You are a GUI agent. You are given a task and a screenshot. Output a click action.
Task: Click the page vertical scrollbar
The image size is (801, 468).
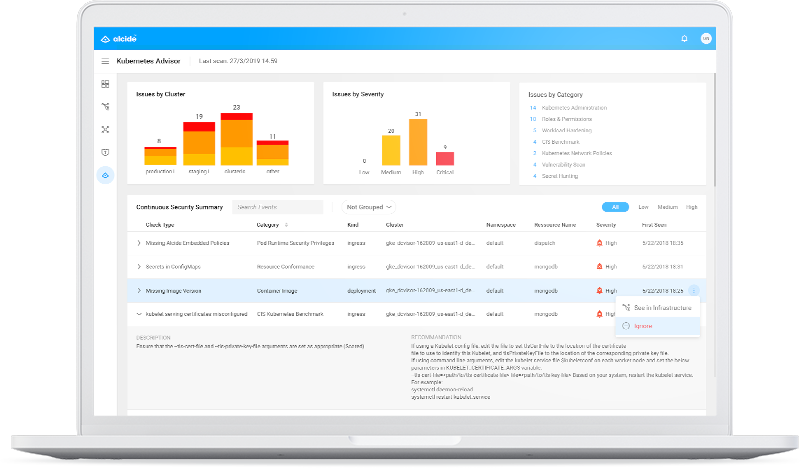(714, 130)
